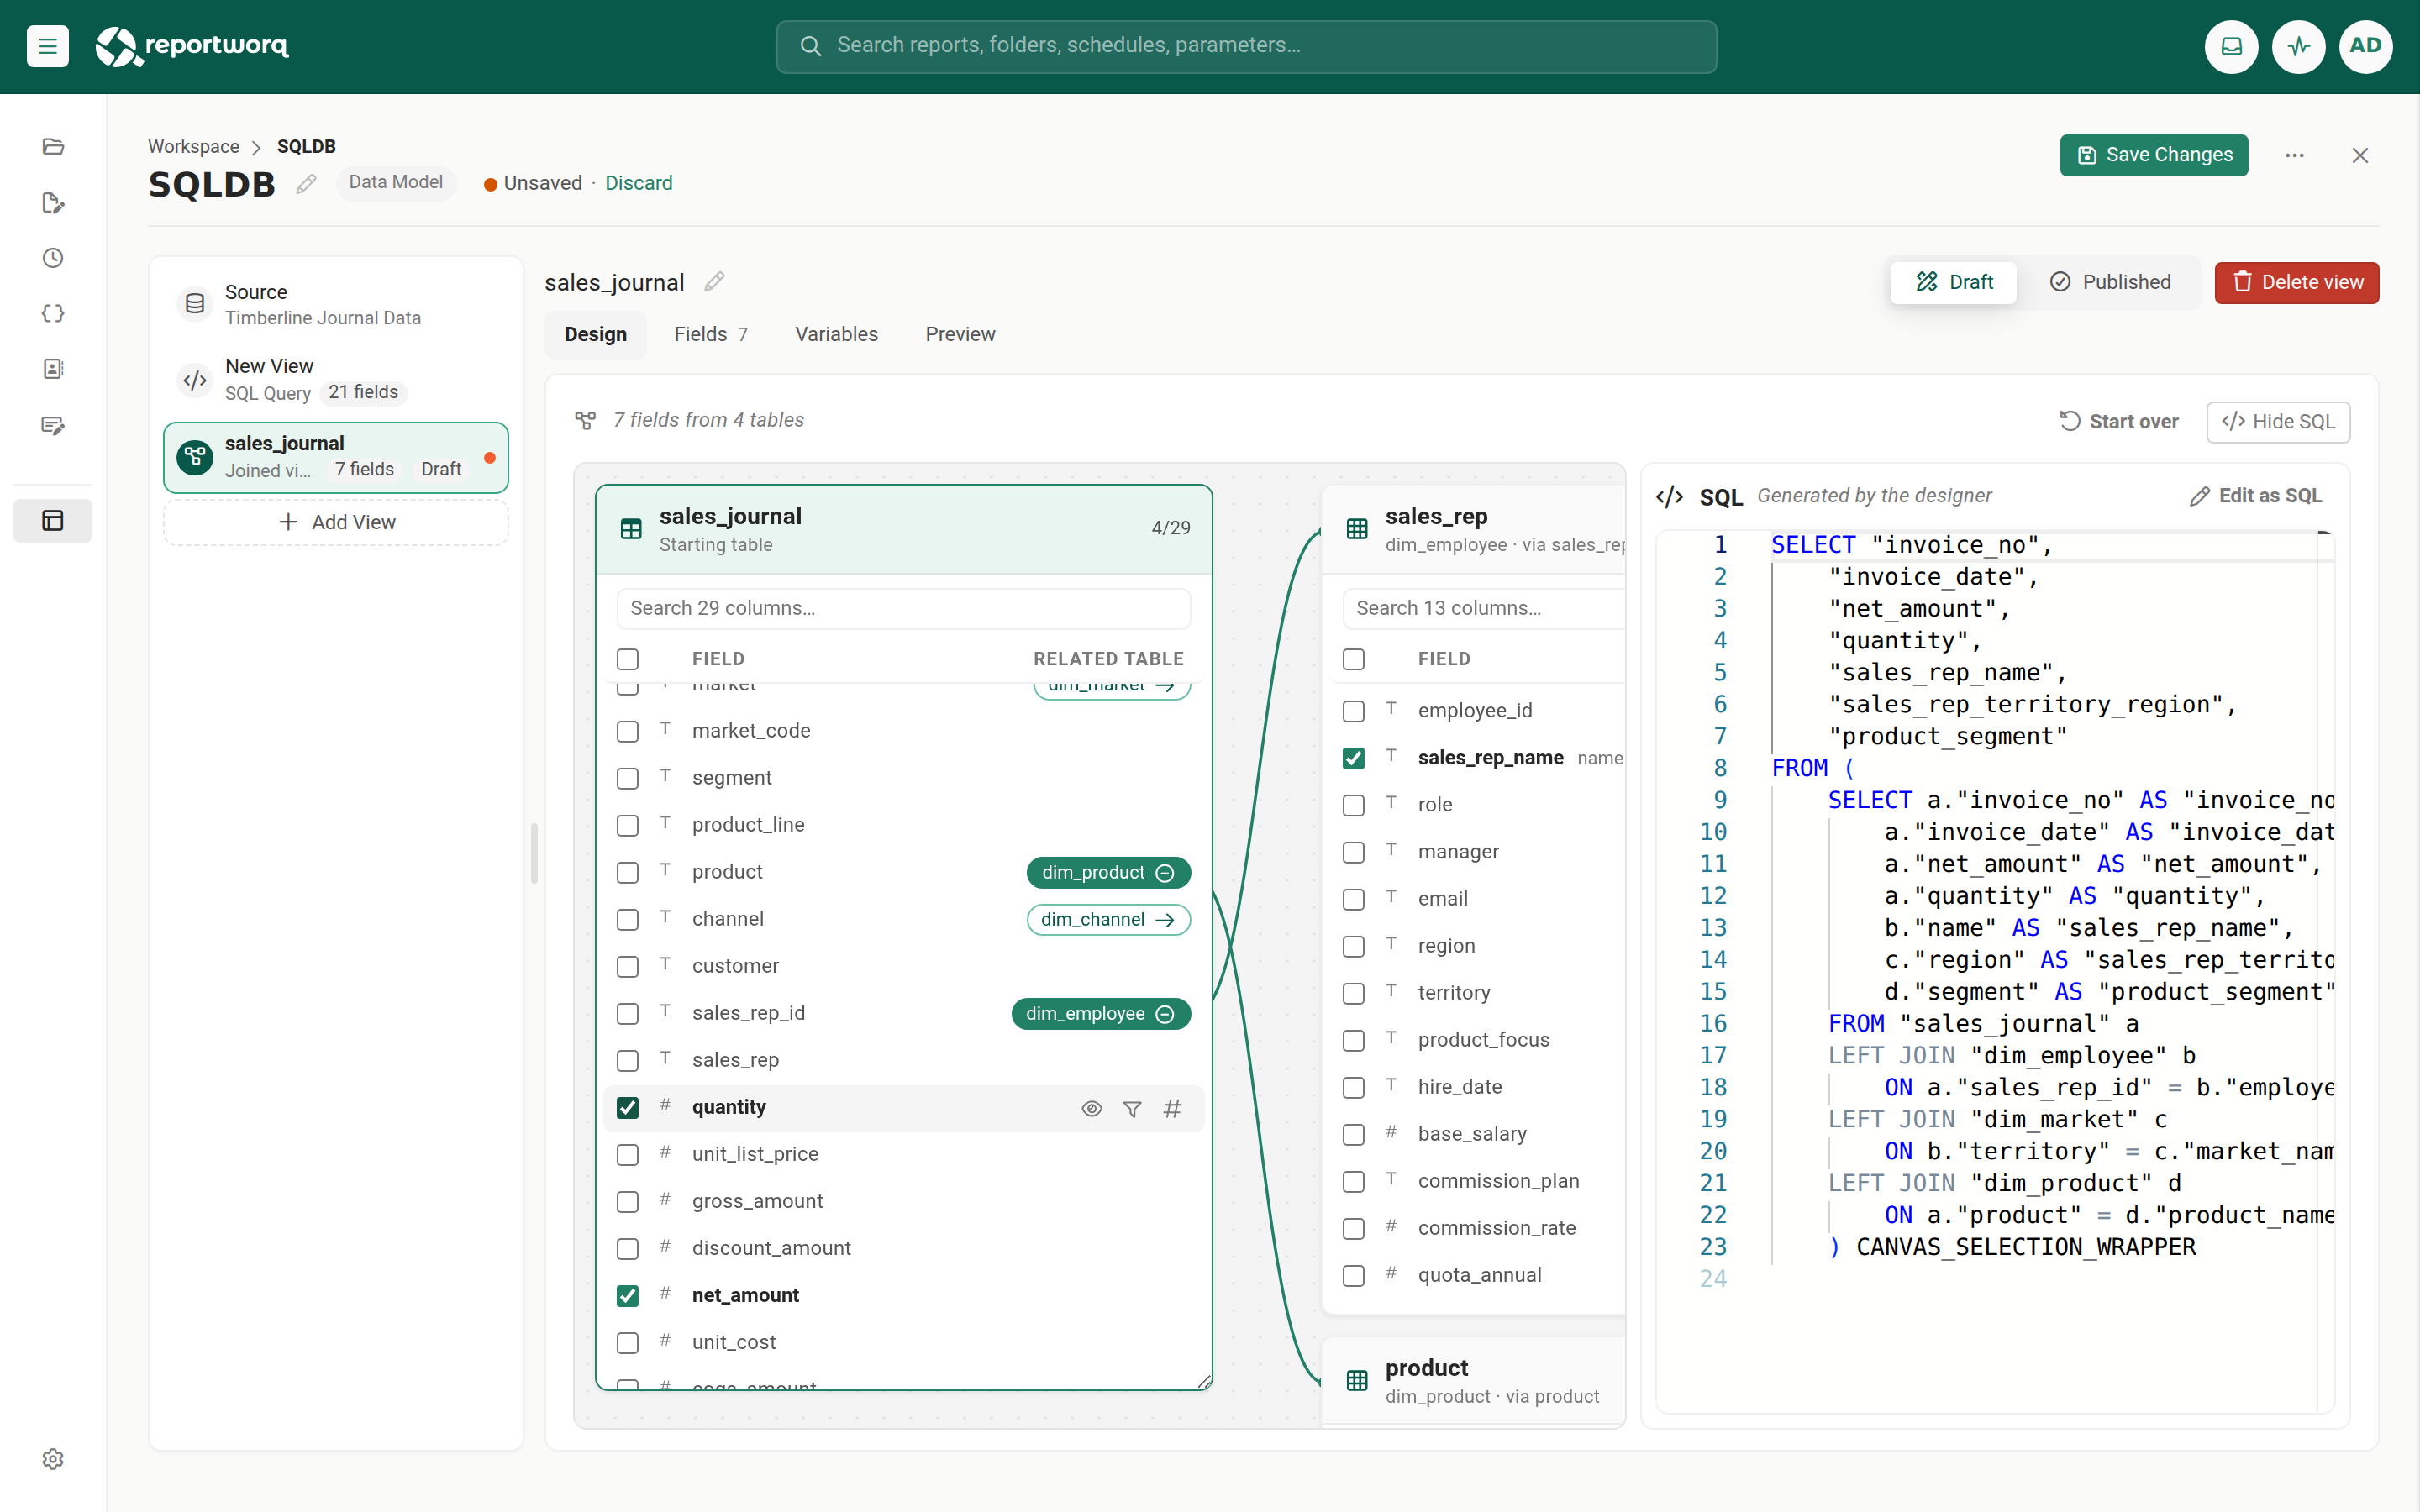Viewport: 2420px width, 1512px height.
Task: Focus the Search 29 columns field
Action: (x=903, y=608)
